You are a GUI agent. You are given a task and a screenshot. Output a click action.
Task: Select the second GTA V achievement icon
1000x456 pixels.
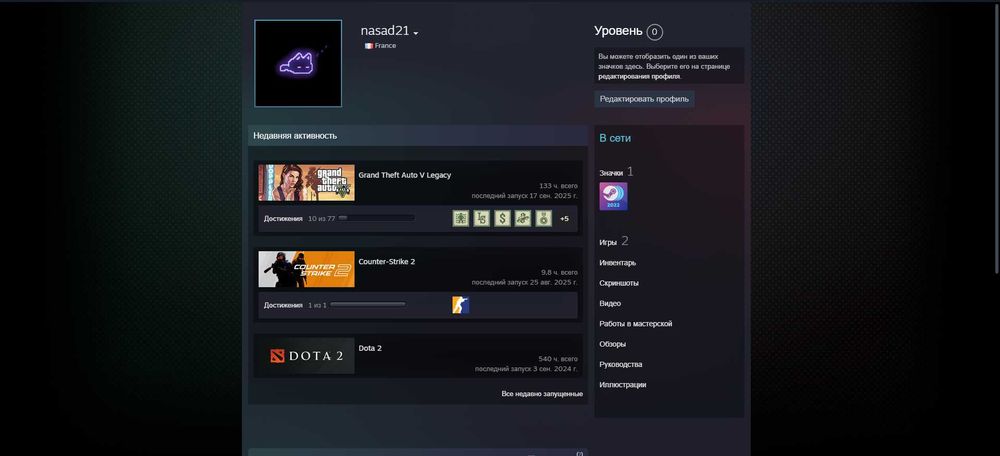[482, 219]
